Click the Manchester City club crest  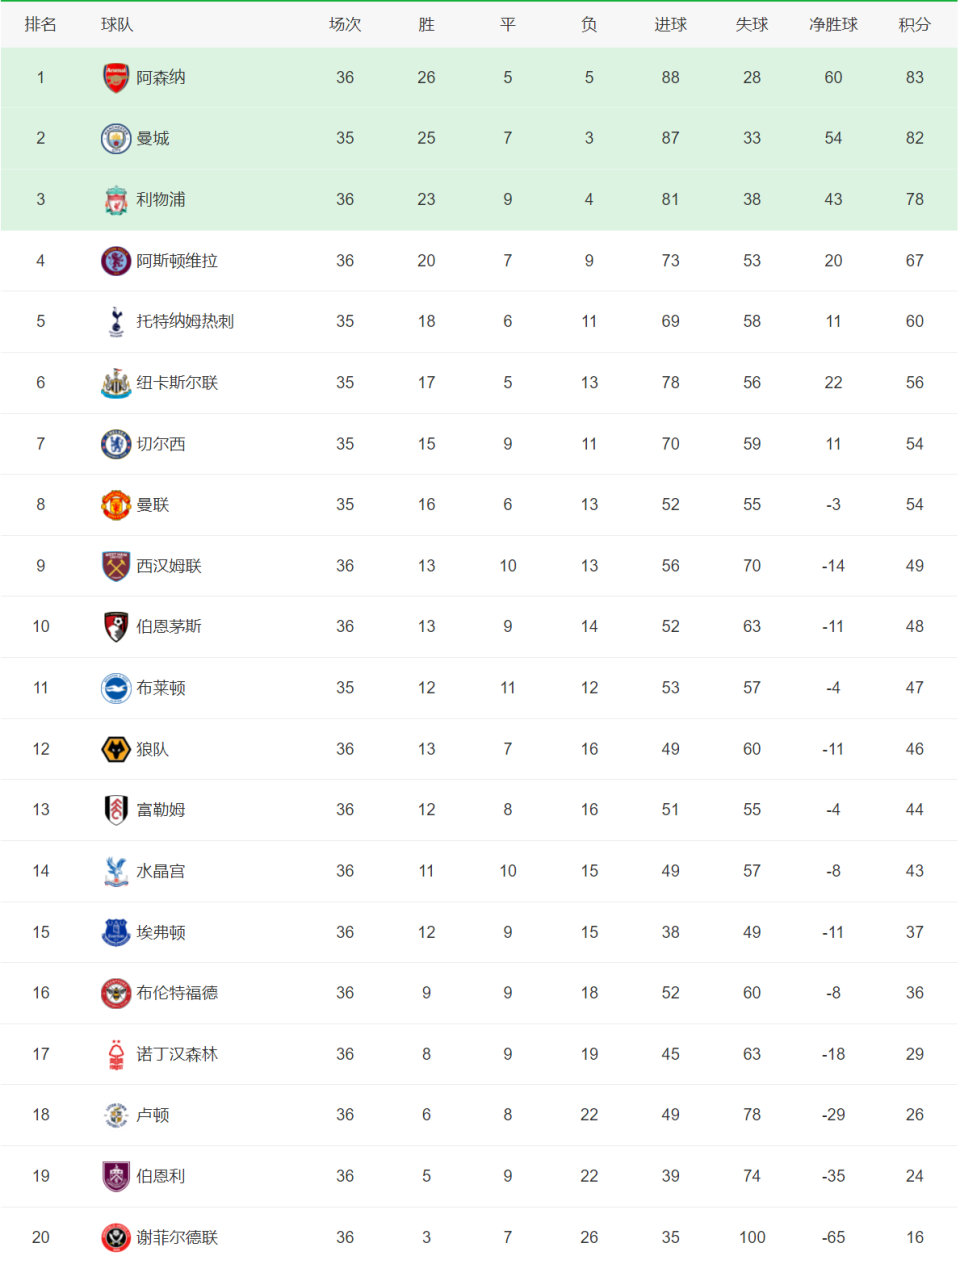coord(116,138)
